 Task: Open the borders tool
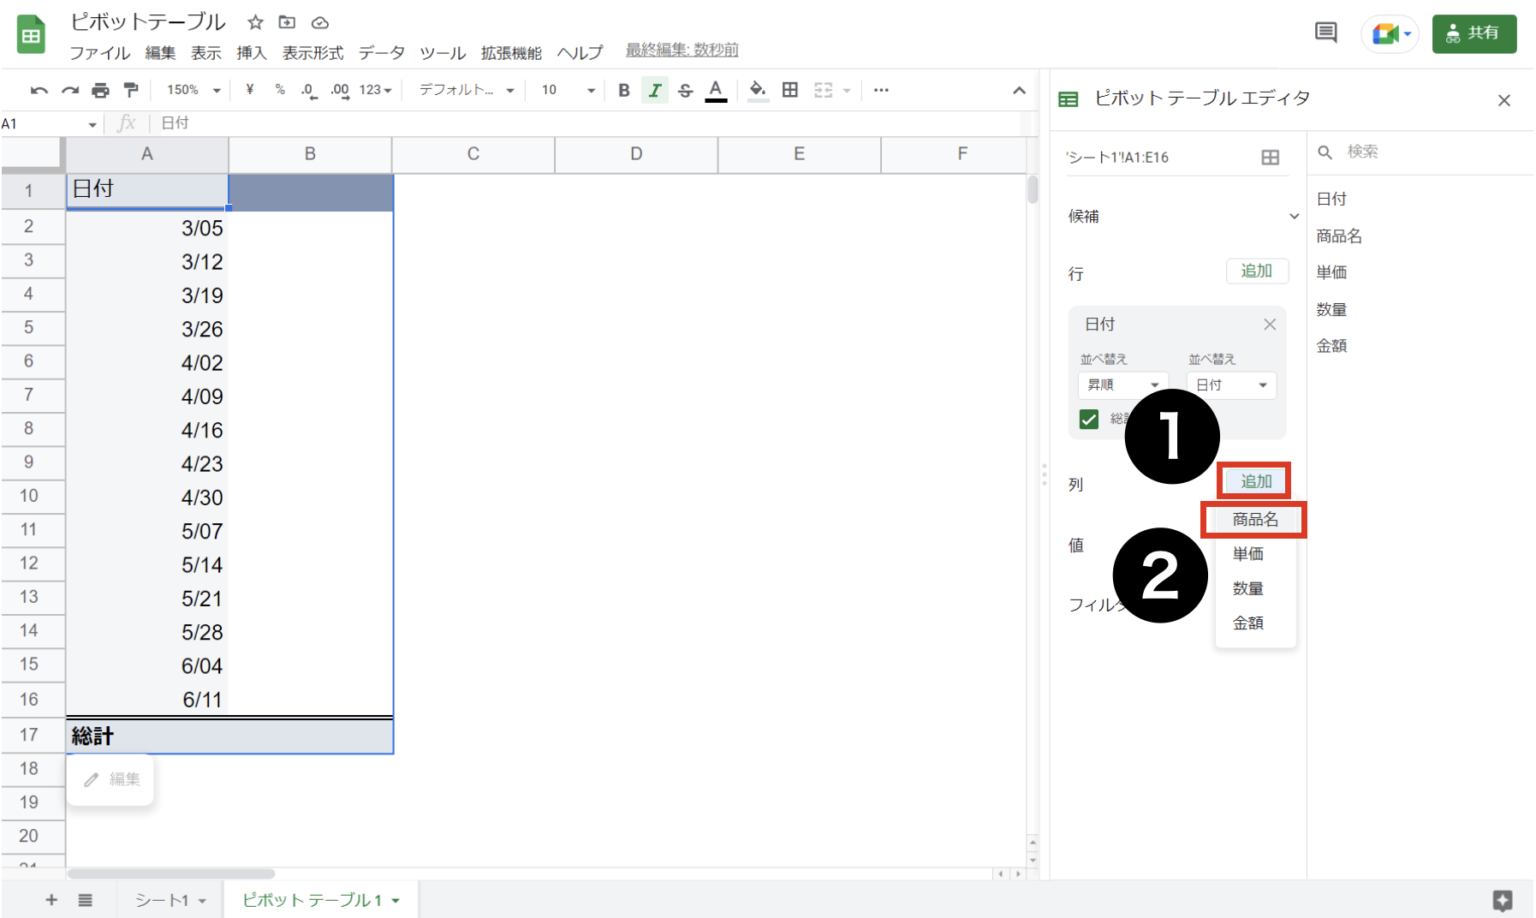click(x=790, y=90)
